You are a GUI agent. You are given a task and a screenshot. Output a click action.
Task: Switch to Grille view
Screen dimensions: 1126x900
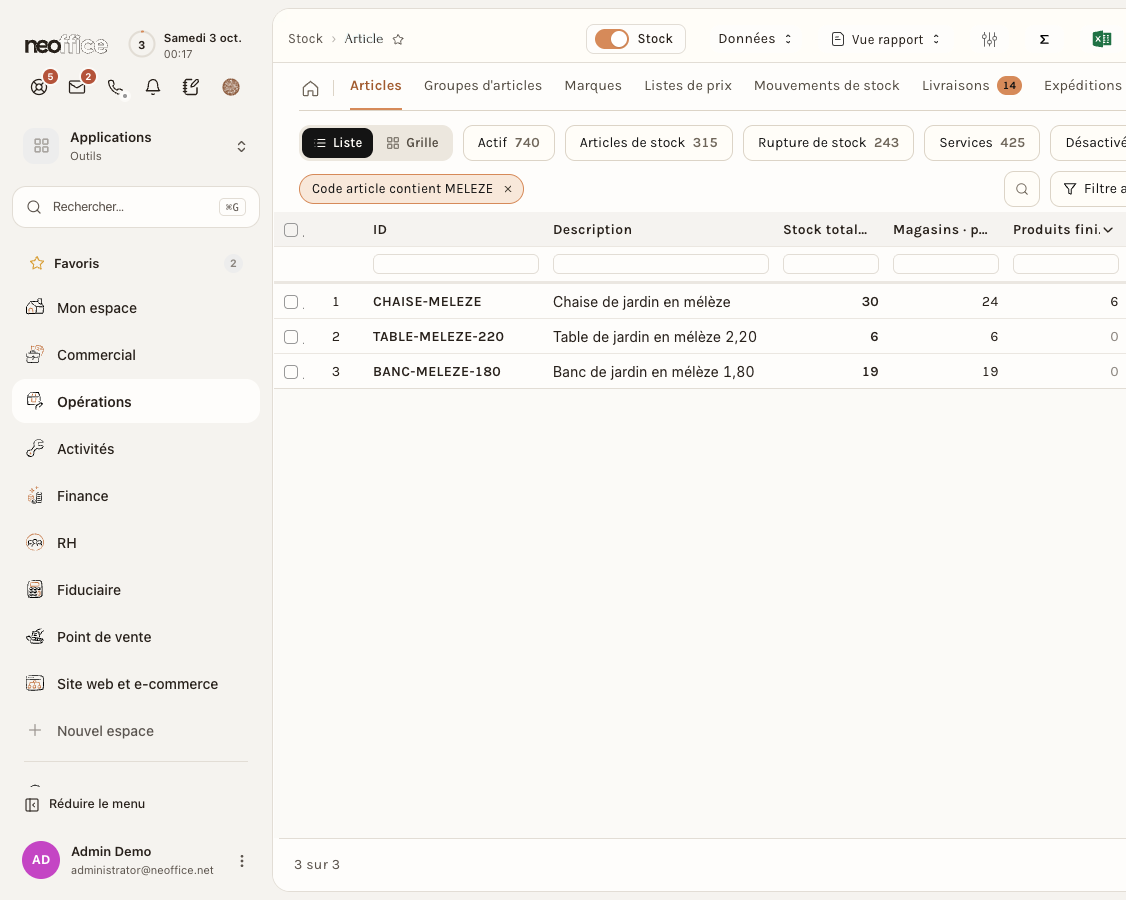pyautogui.click(x=412, y=143)
